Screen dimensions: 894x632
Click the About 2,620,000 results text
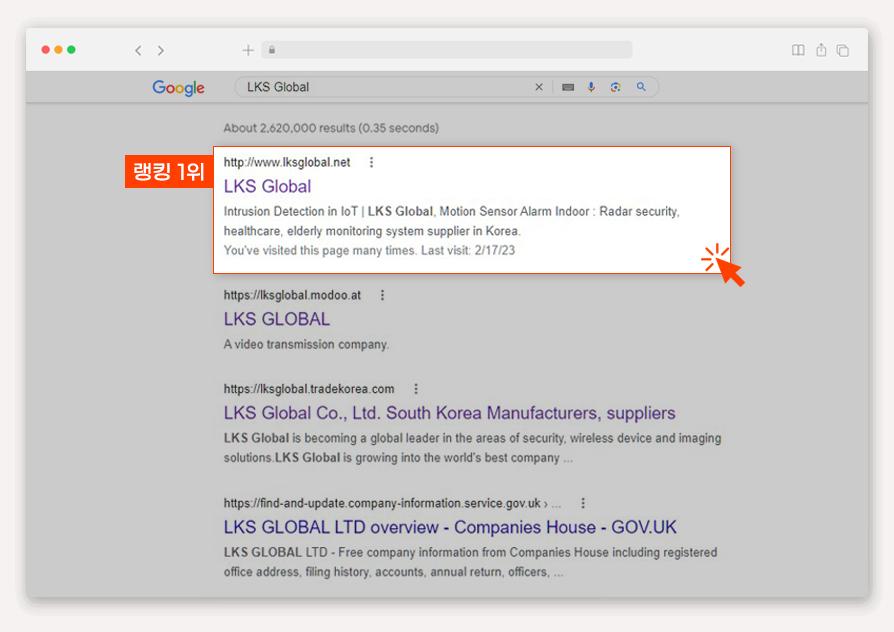[x=331, y=128]
